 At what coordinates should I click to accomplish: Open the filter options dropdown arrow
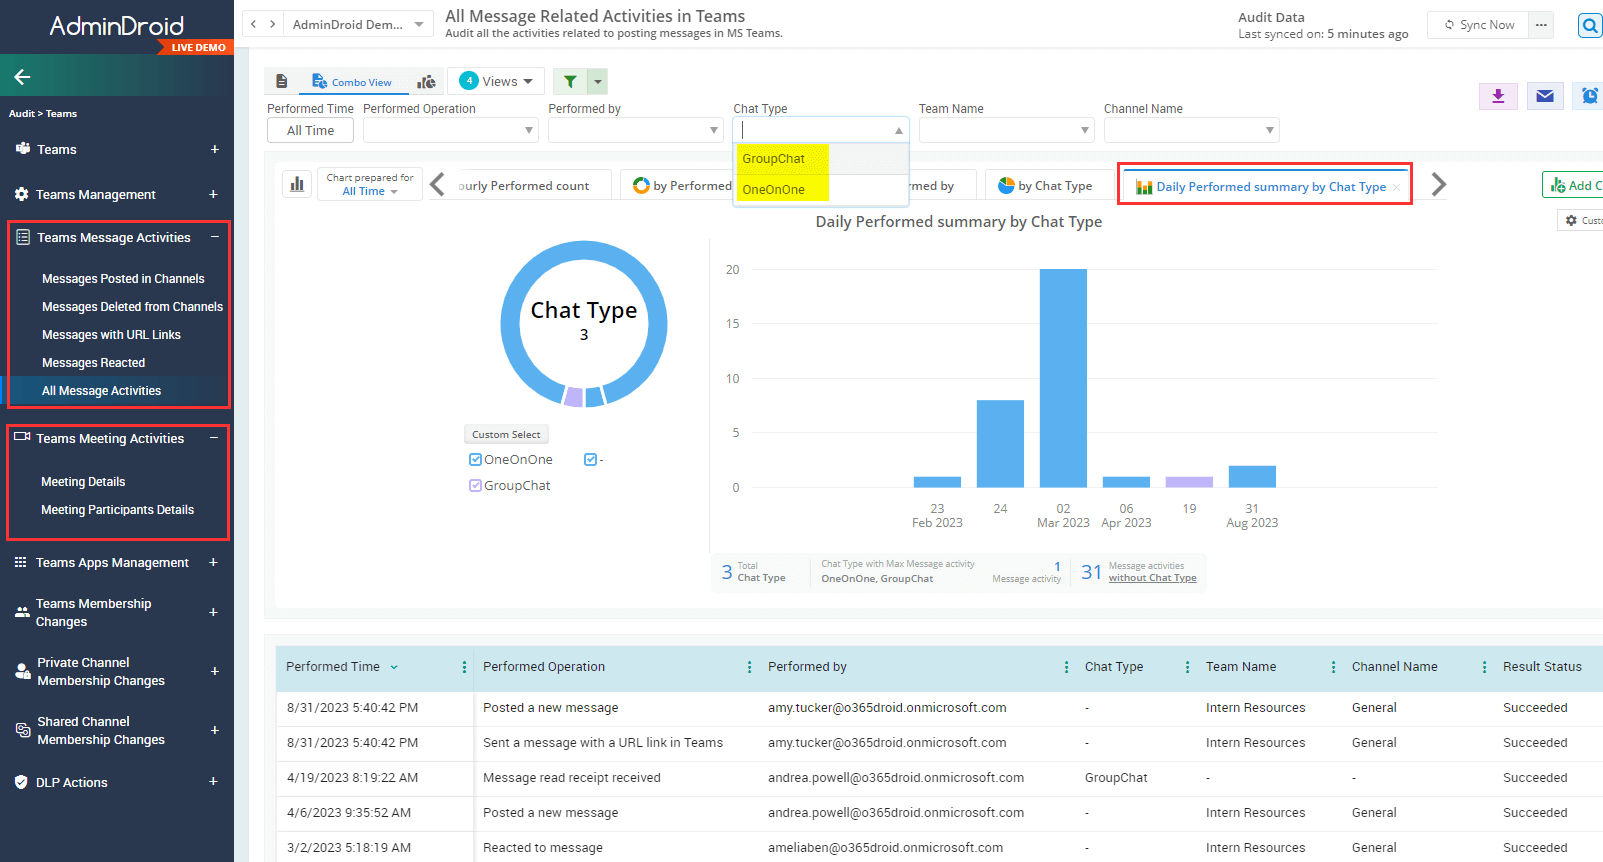[x=598, y=81]
